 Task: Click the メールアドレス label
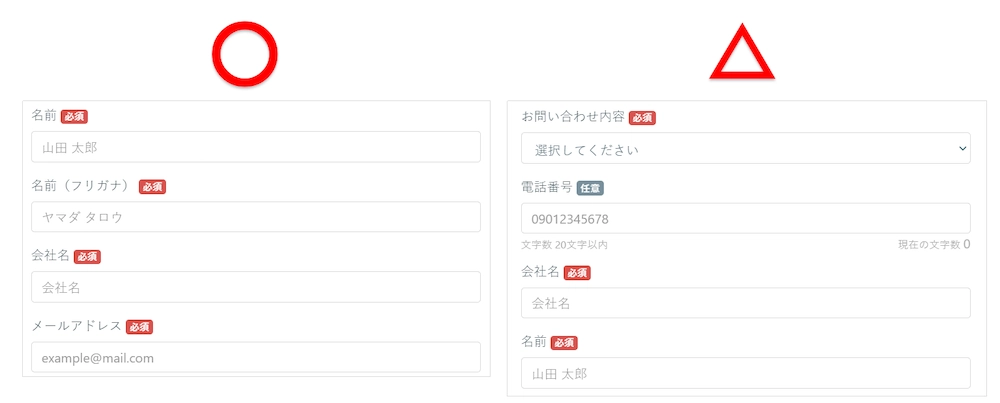click(x=76, y=326)
